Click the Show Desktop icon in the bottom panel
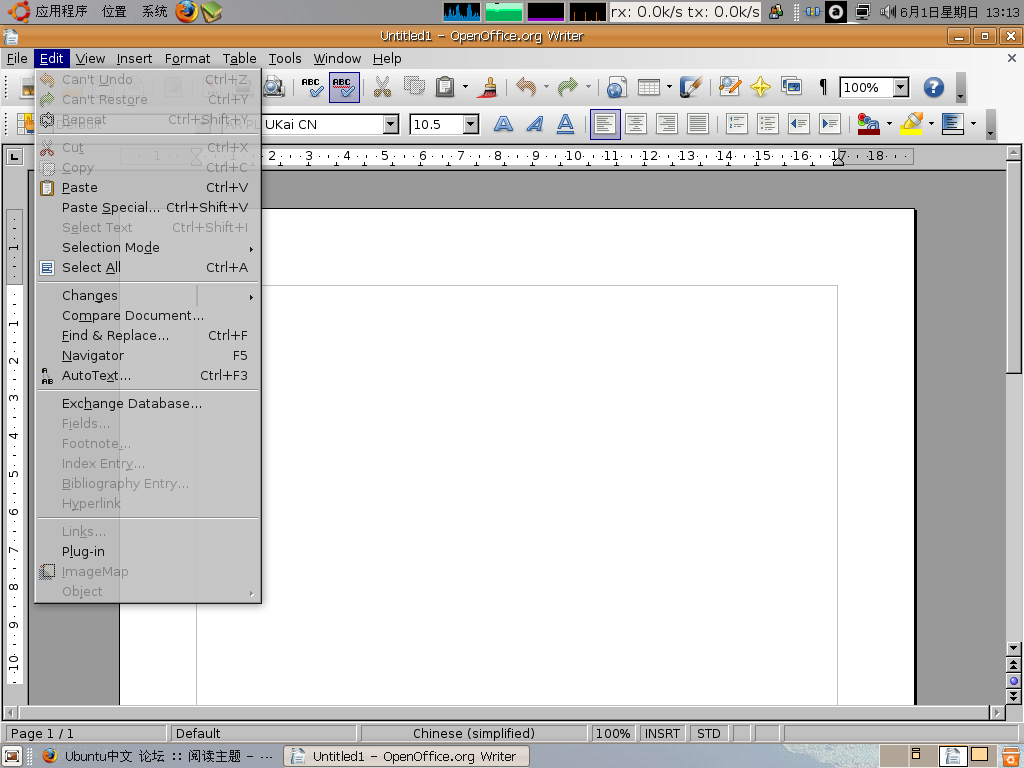The image size is (1024, 768). coord(12,756)
